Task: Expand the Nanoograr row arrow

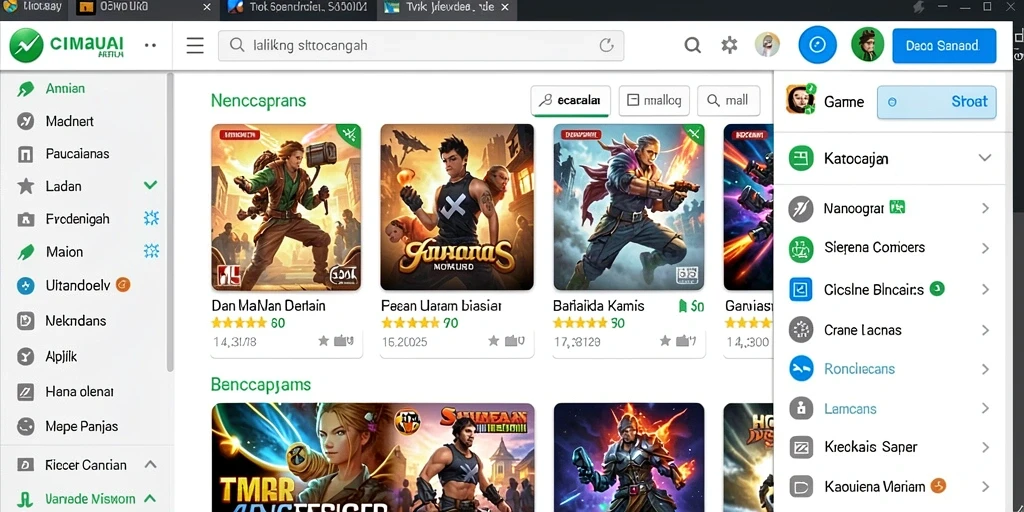Action: (985, 208)
